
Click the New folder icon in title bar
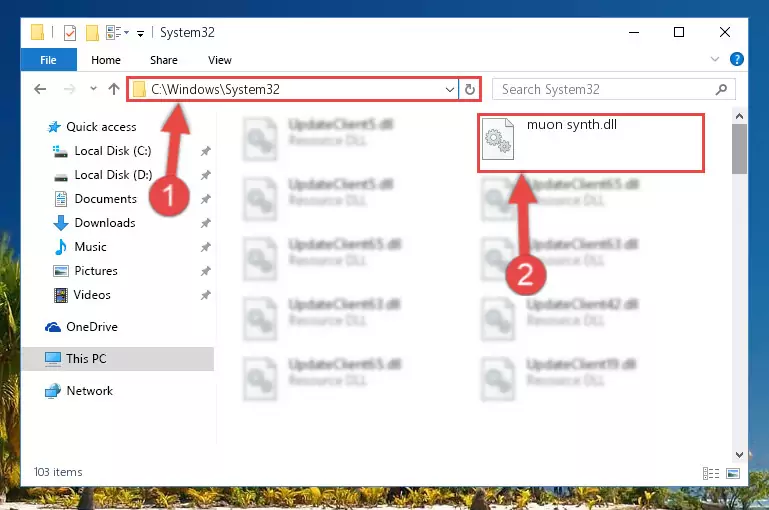pos(92,33)
